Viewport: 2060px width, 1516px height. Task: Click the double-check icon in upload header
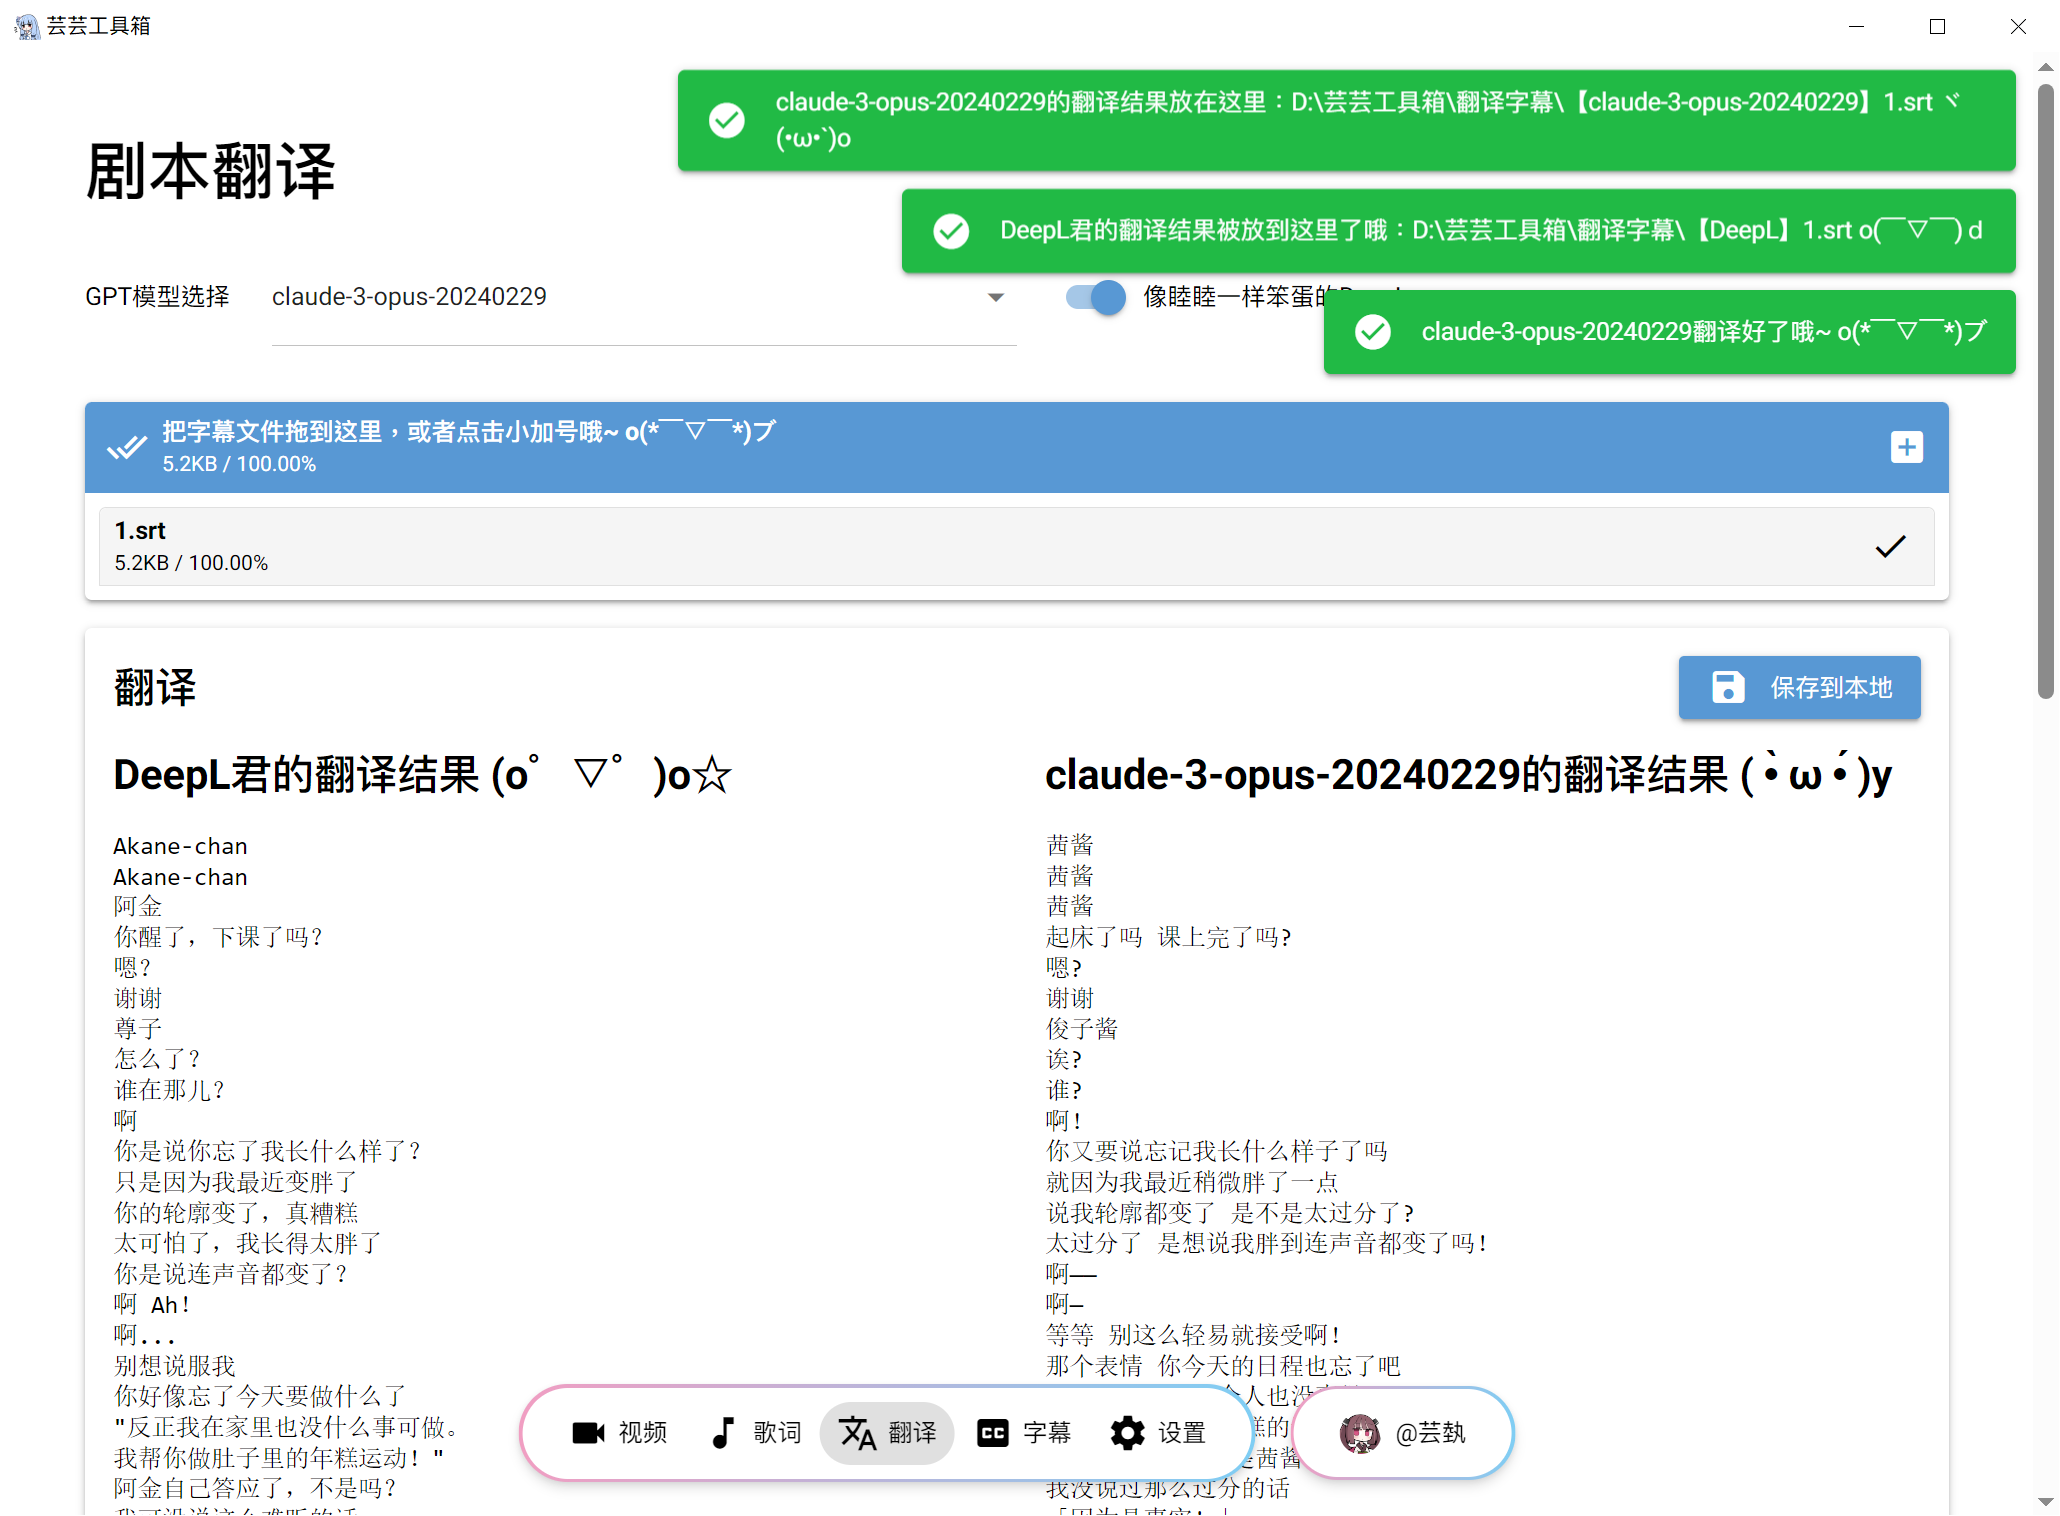point(127,447)
